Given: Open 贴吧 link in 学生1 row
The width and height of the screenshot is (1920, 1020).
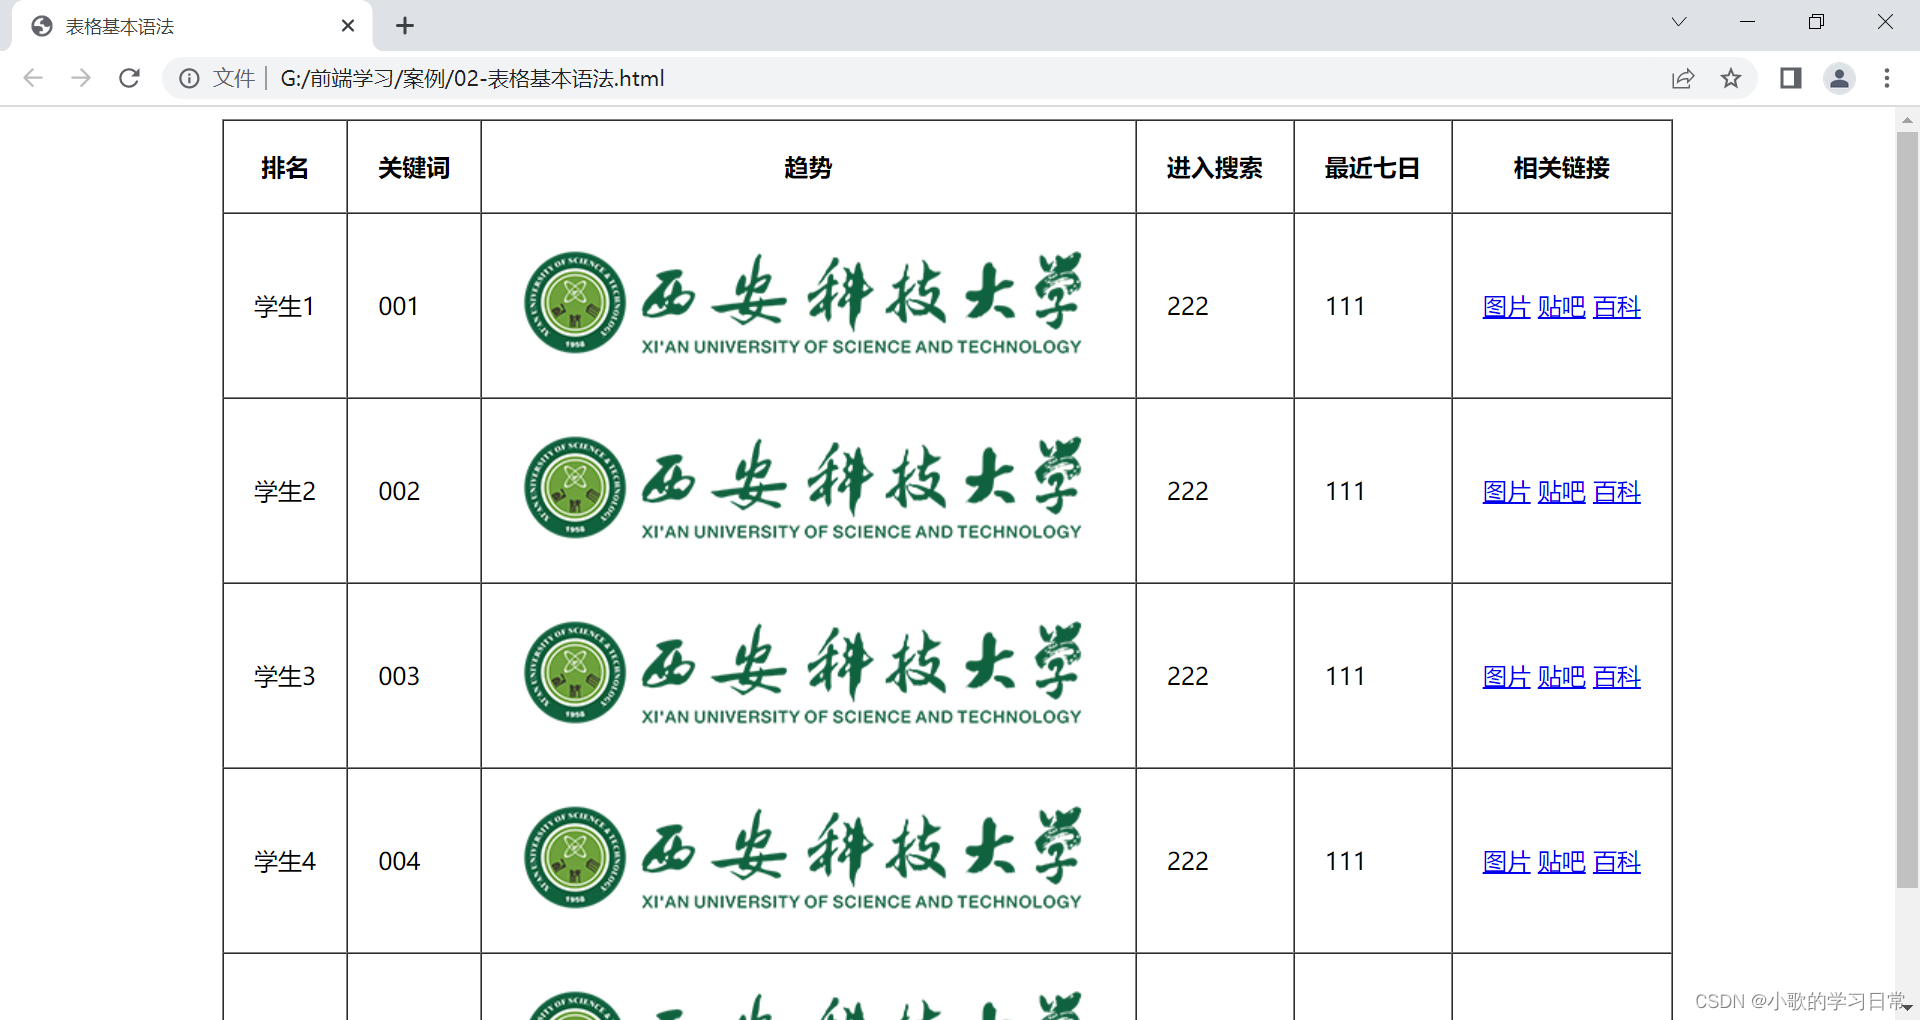Looking at the screenshot, I should (1561, 307).
